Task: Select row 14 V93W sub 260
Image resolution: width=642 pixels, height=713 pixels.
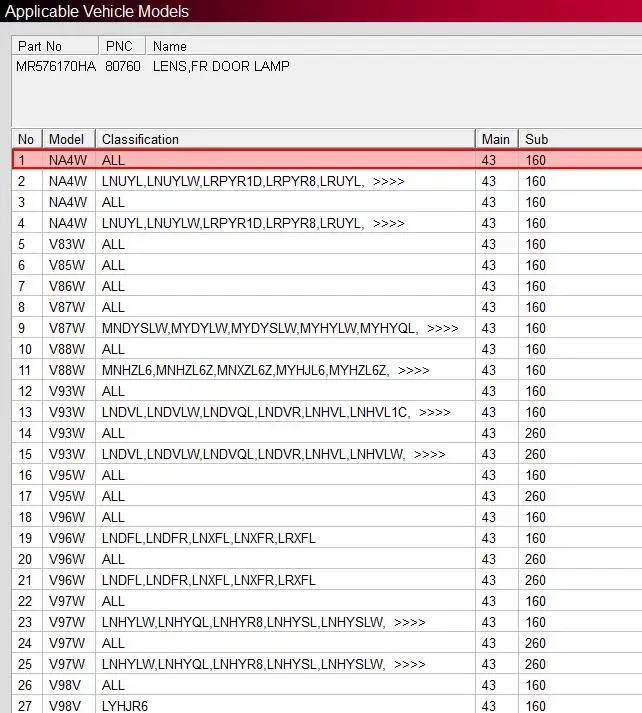Action: click(327, 433)
